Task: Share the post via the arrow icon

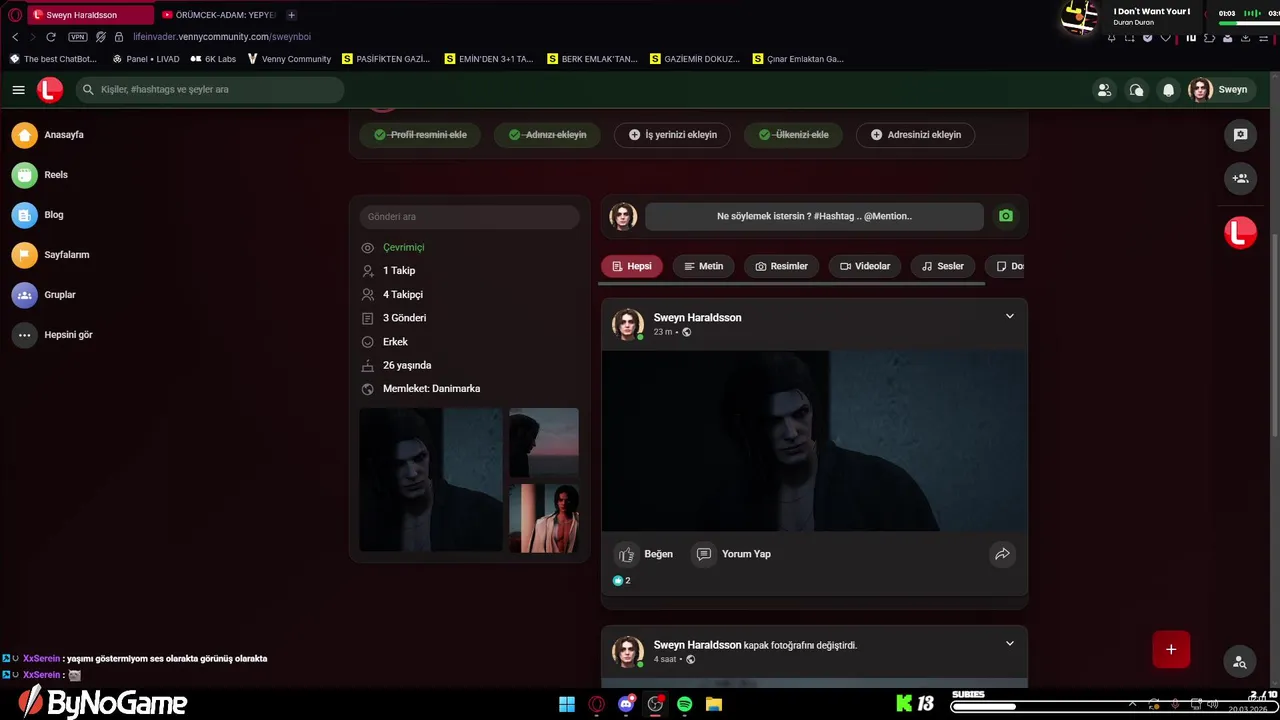Action: (x=1002, y=554)
